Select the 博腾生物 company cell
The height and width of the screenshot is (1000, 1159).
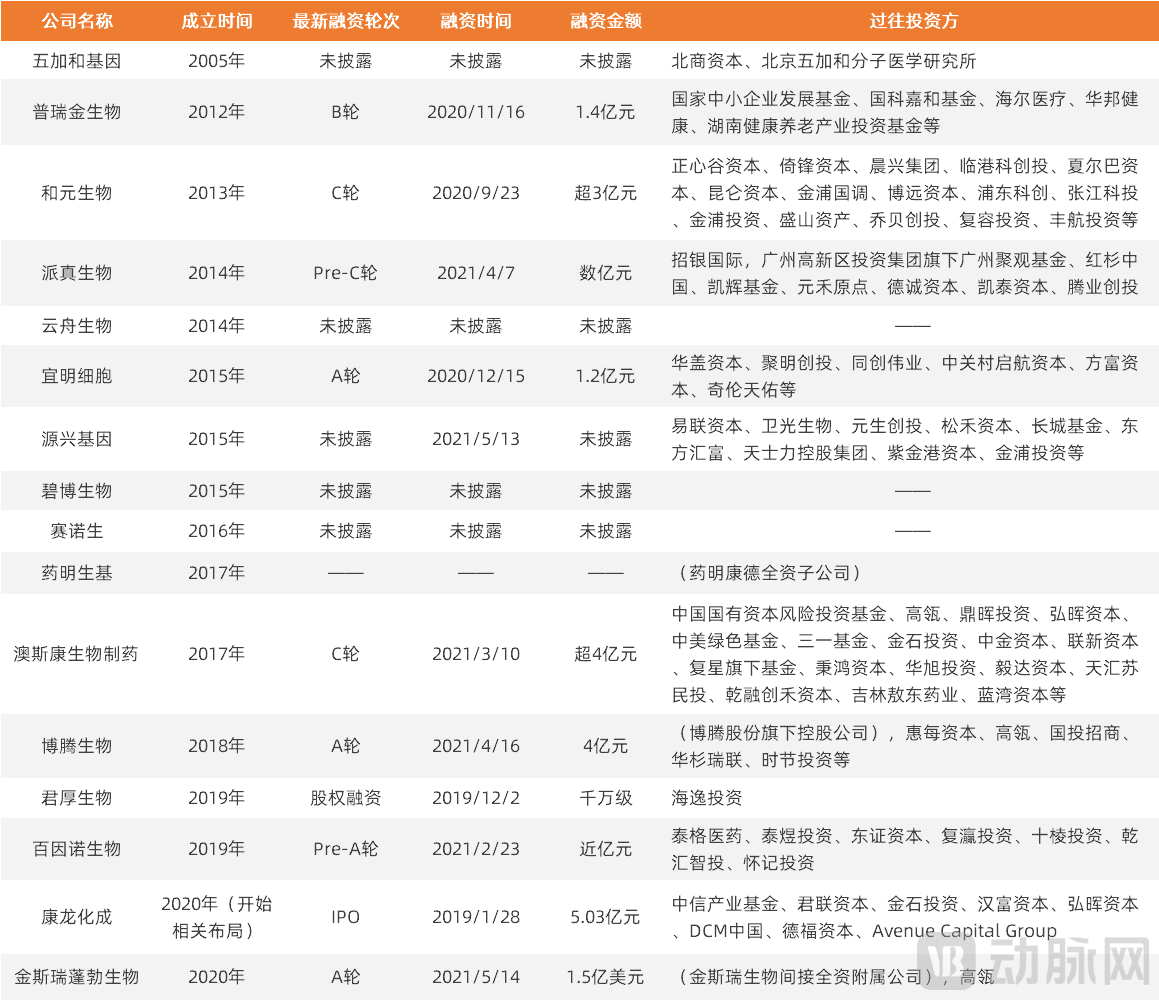[77, 746]
